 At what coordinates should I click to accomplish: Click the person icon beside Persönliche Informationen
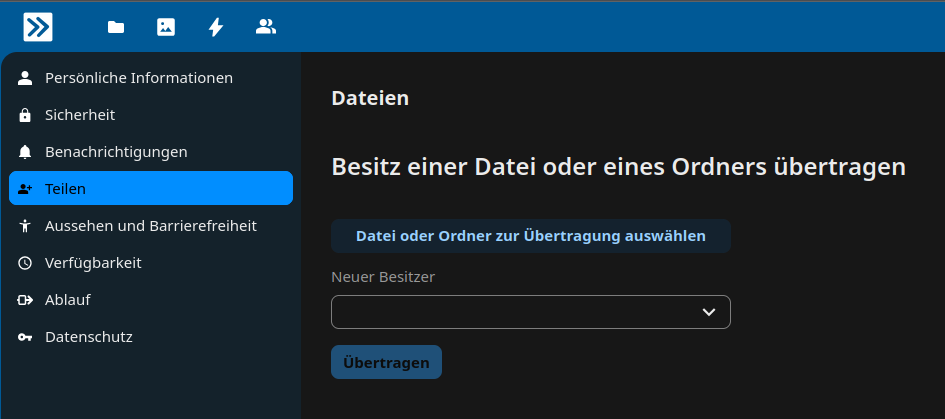tap(26, 78)
